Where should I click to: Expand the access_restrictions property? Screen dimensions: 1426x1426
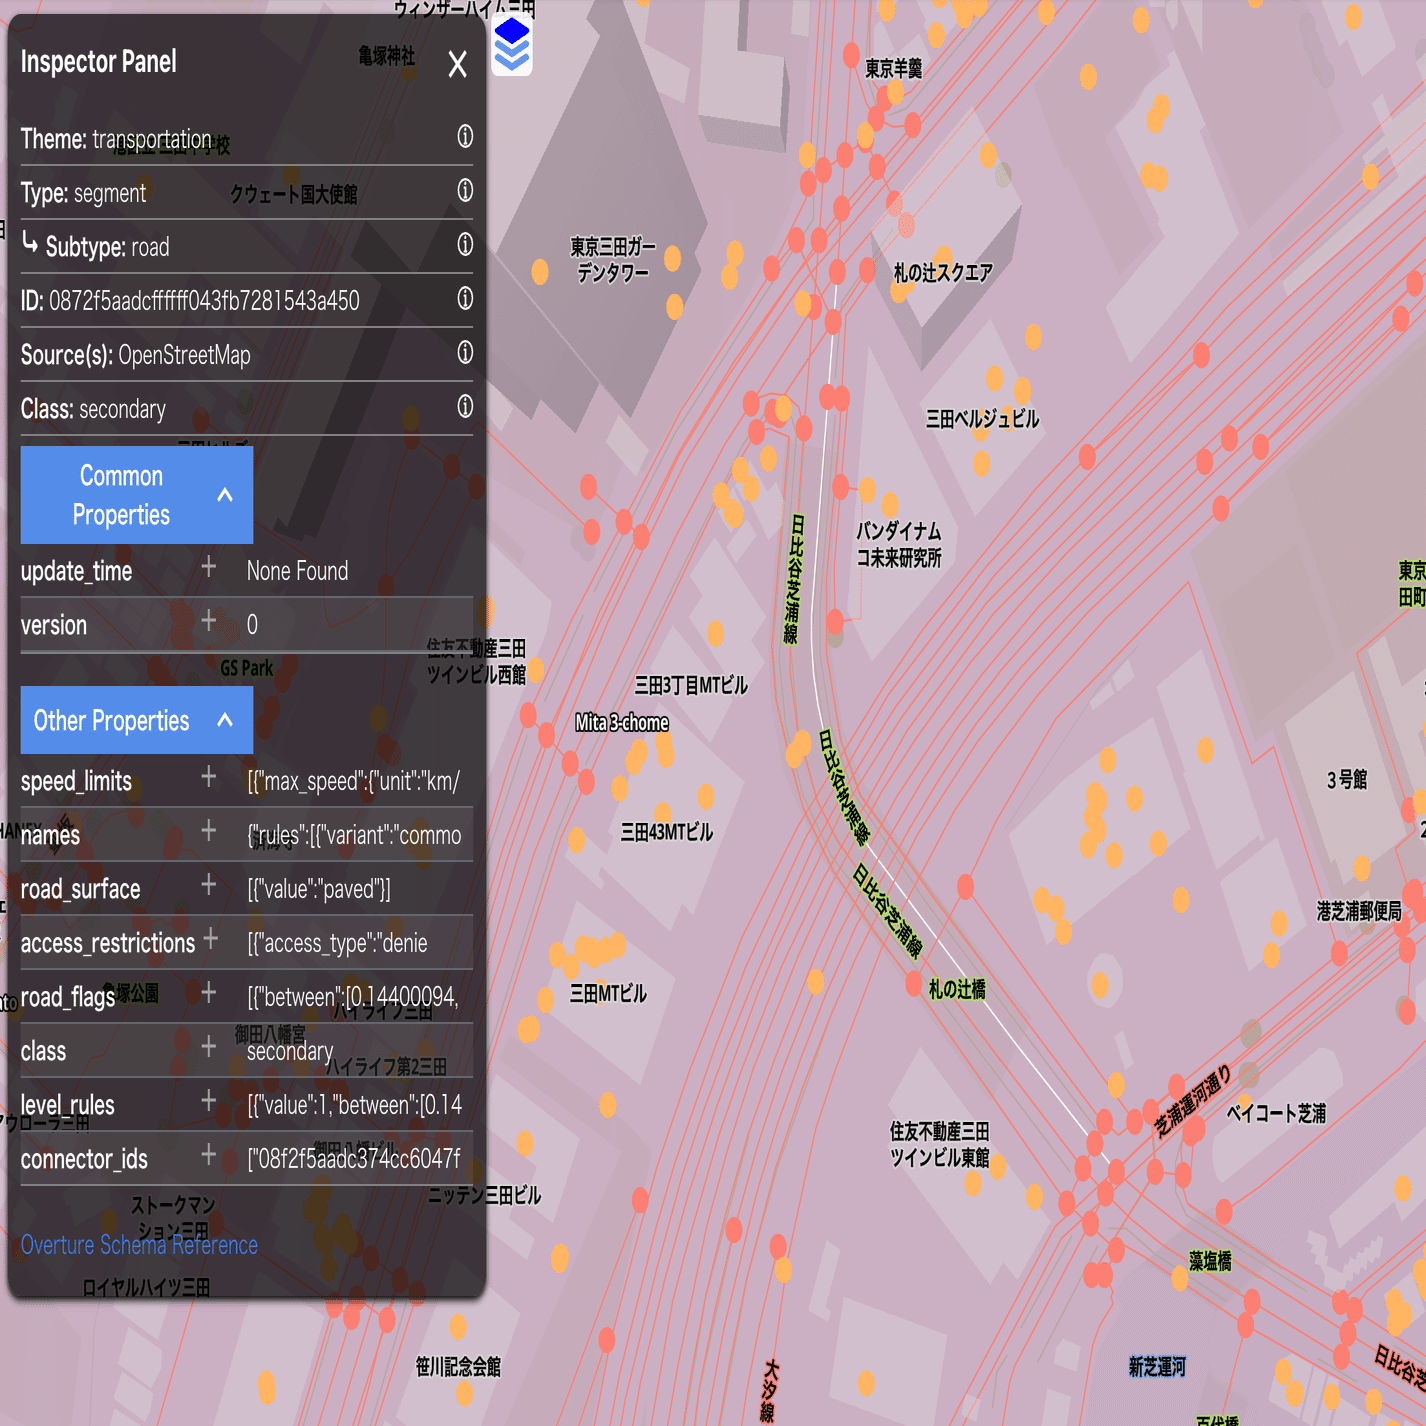[209, 939]
